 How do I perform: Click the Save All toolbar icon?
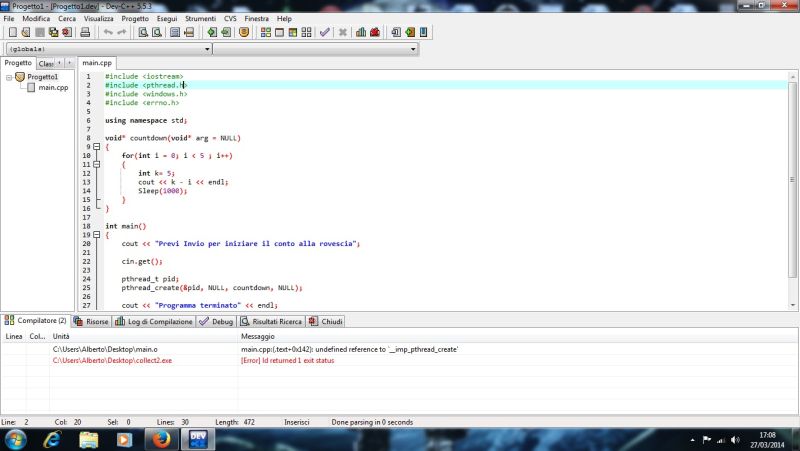(x=54, y=32)
